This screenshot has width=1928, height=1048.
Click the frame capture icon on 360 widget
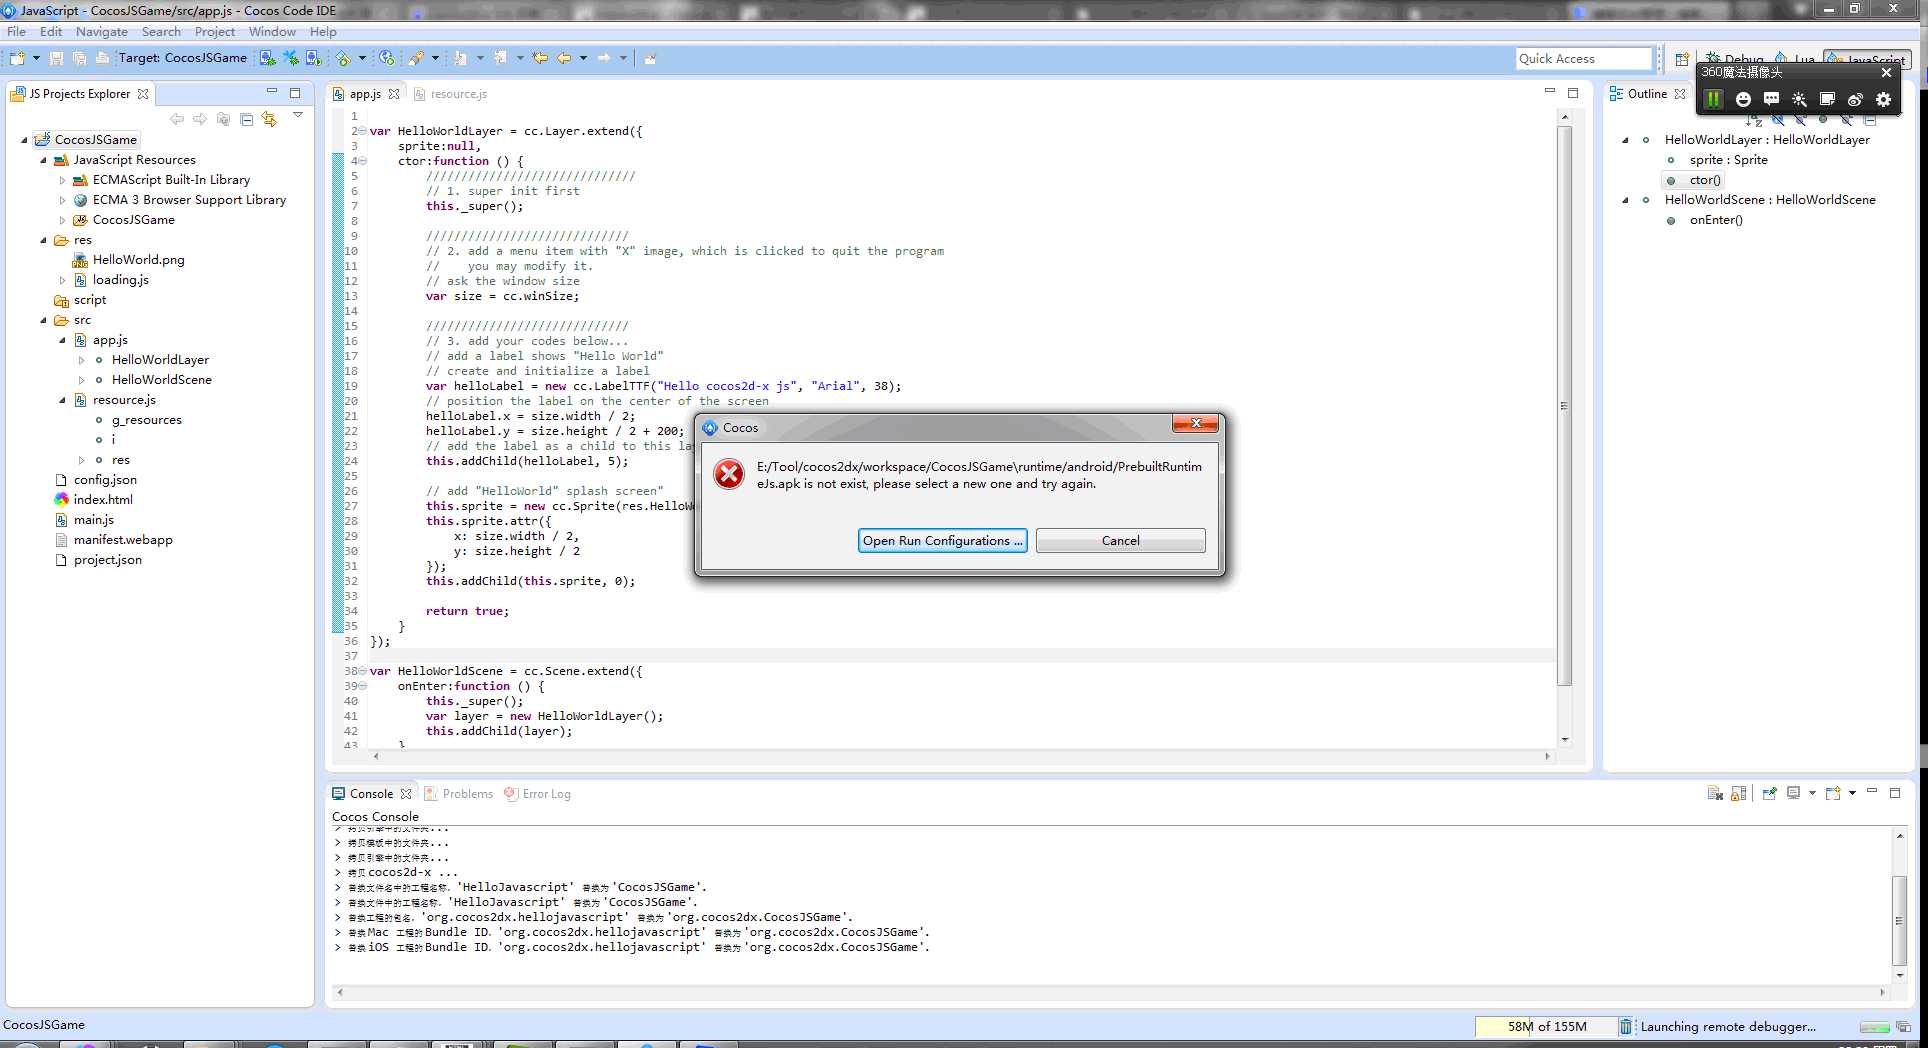click(1827, 99)
